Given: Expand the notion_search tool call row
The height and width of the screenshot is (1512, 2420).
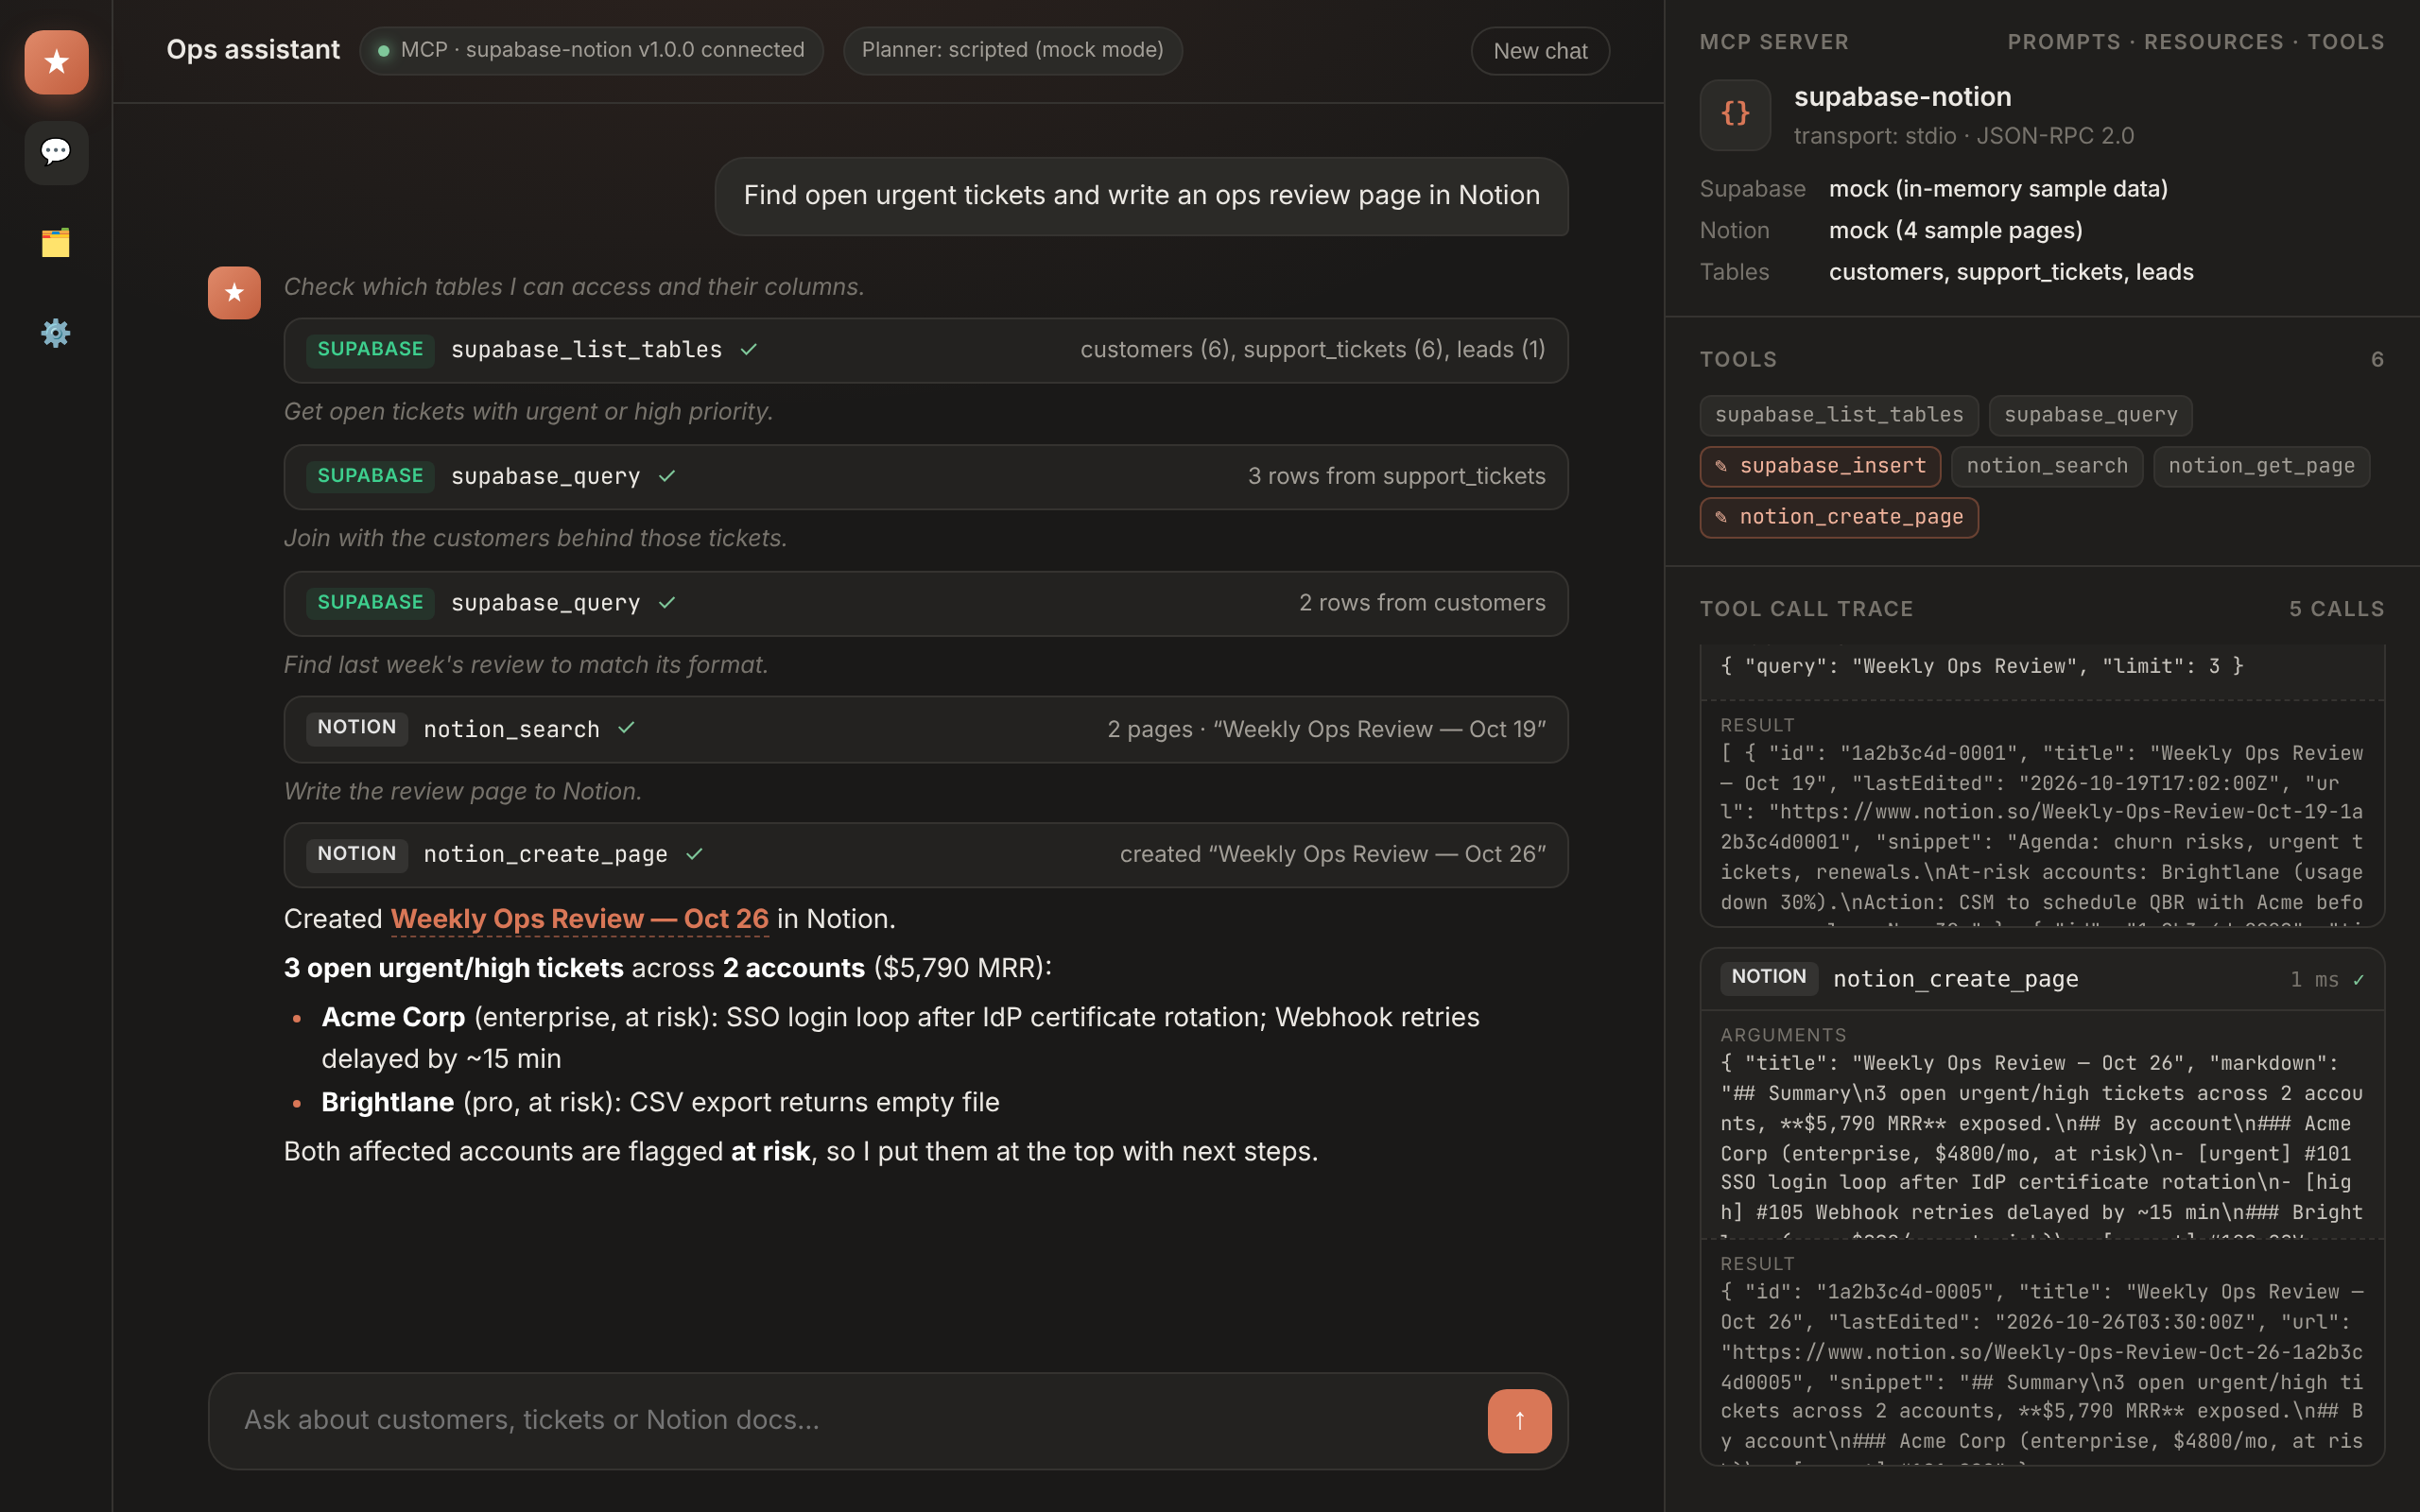Looking at the screenshot, I should (925, 729).
